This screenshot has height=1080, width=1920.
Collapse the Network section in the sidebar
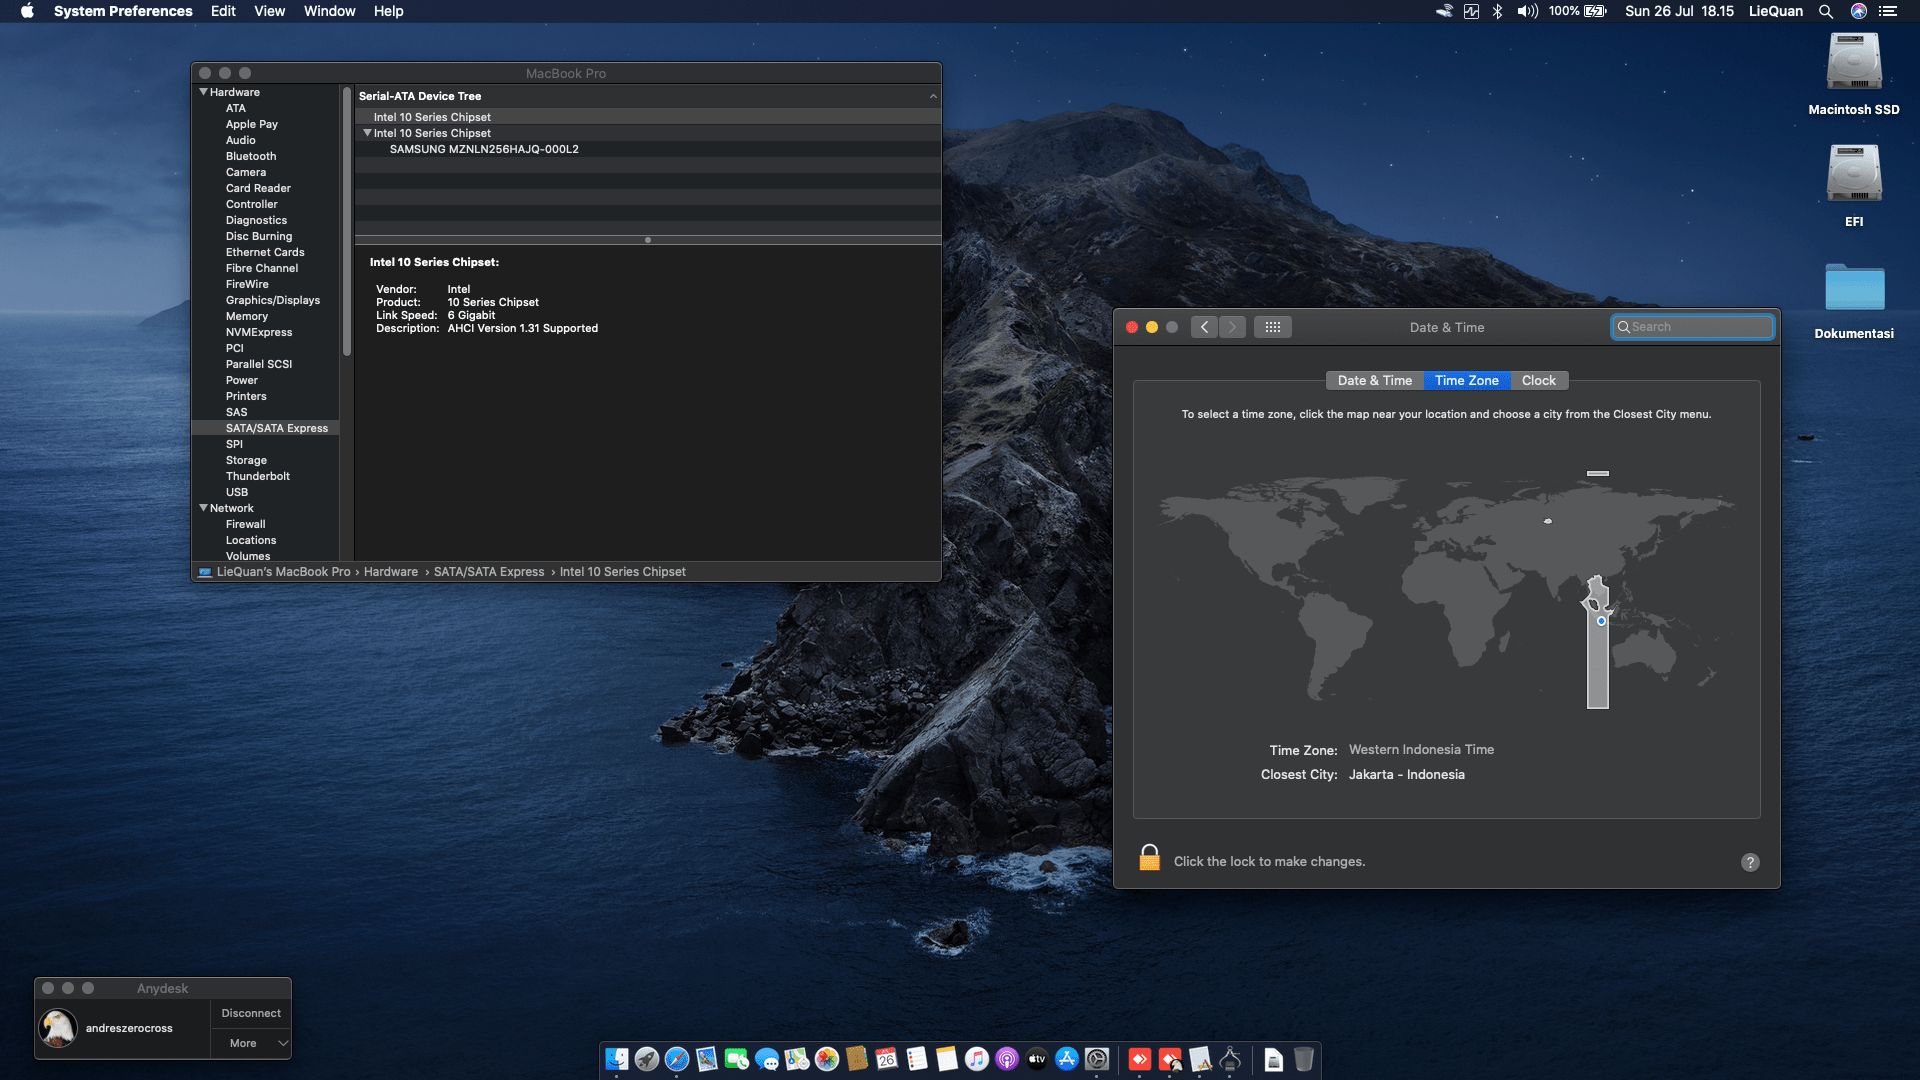204,508
